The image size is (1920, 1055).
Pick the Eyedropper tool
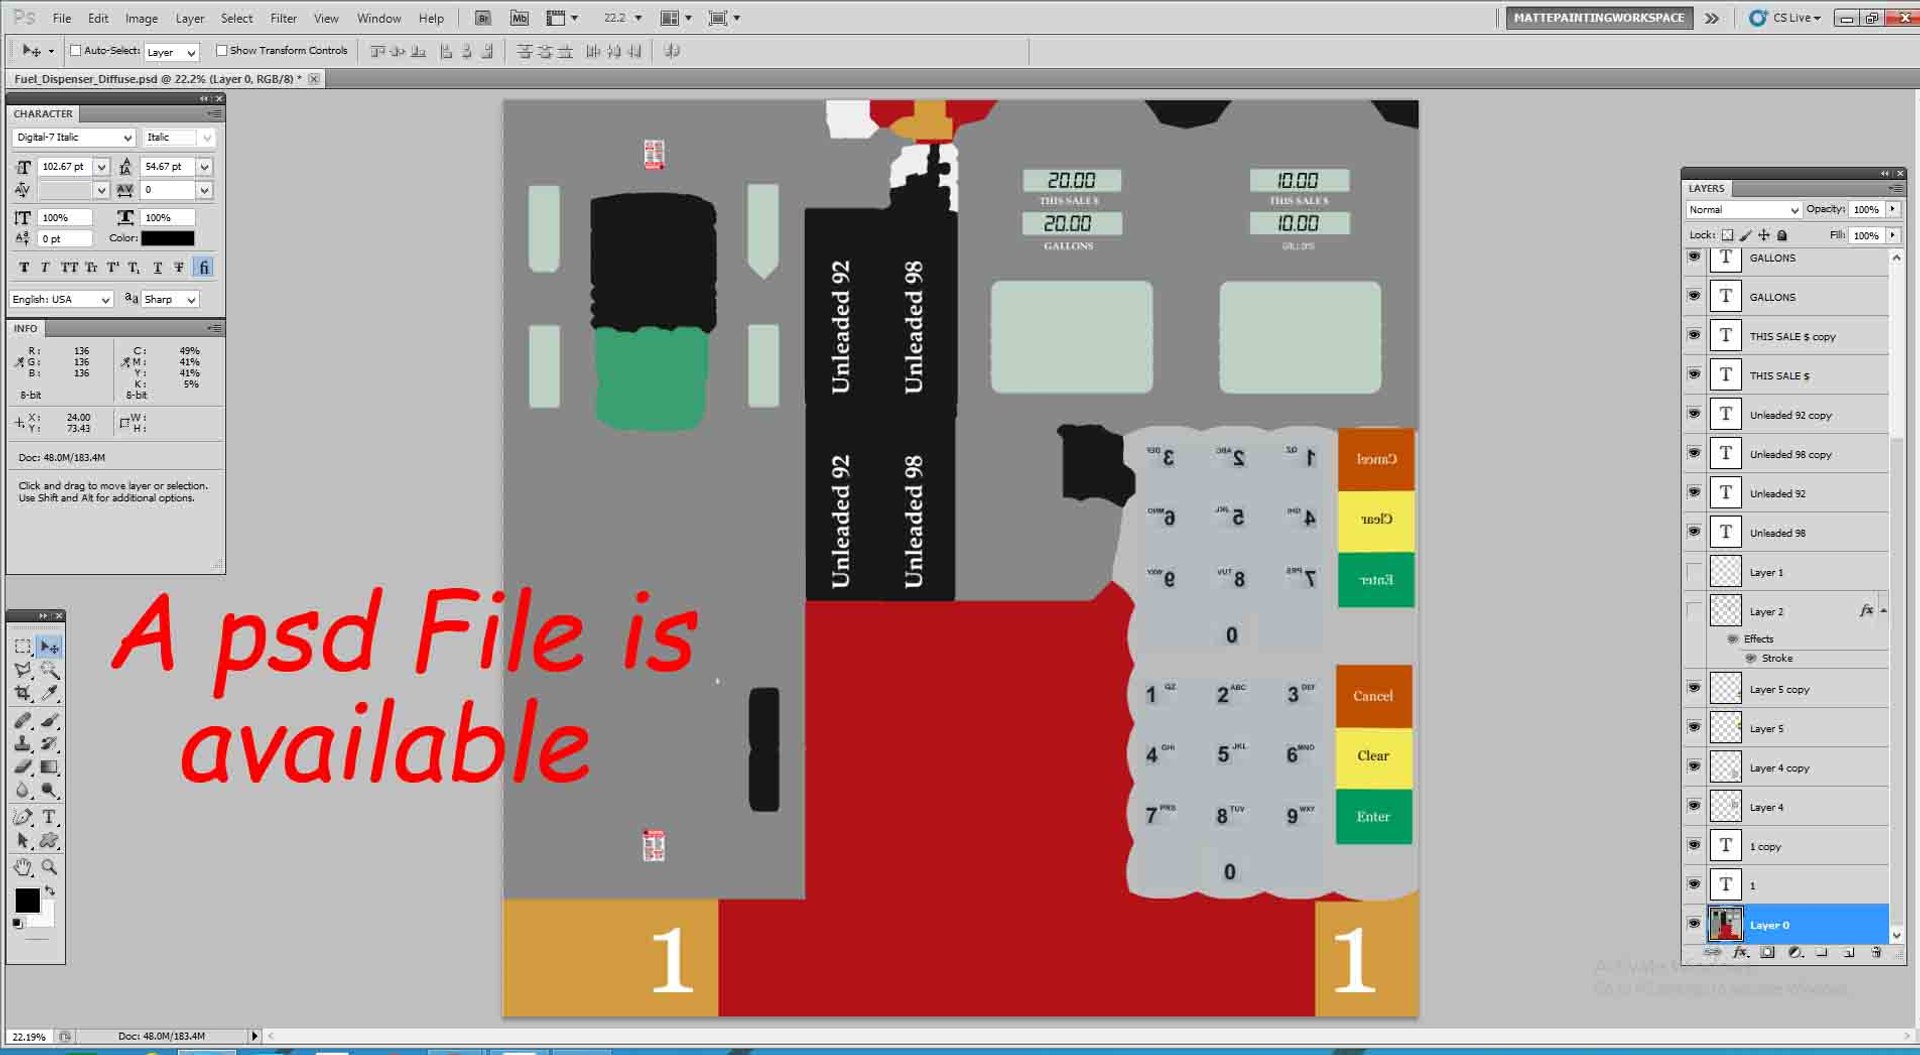click(49, 693)
